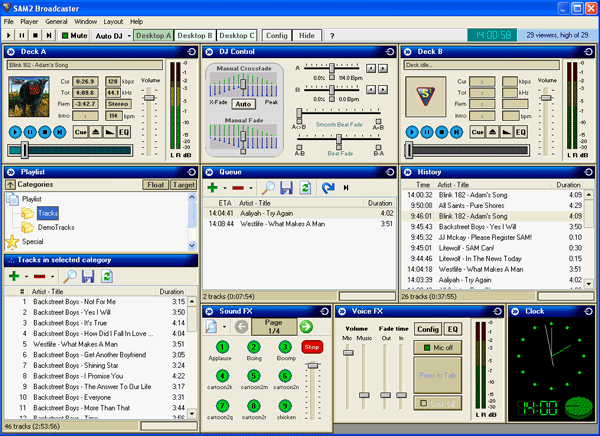Click the Eject icon on Deck A

pyautogui.click(x=96, y=132)
